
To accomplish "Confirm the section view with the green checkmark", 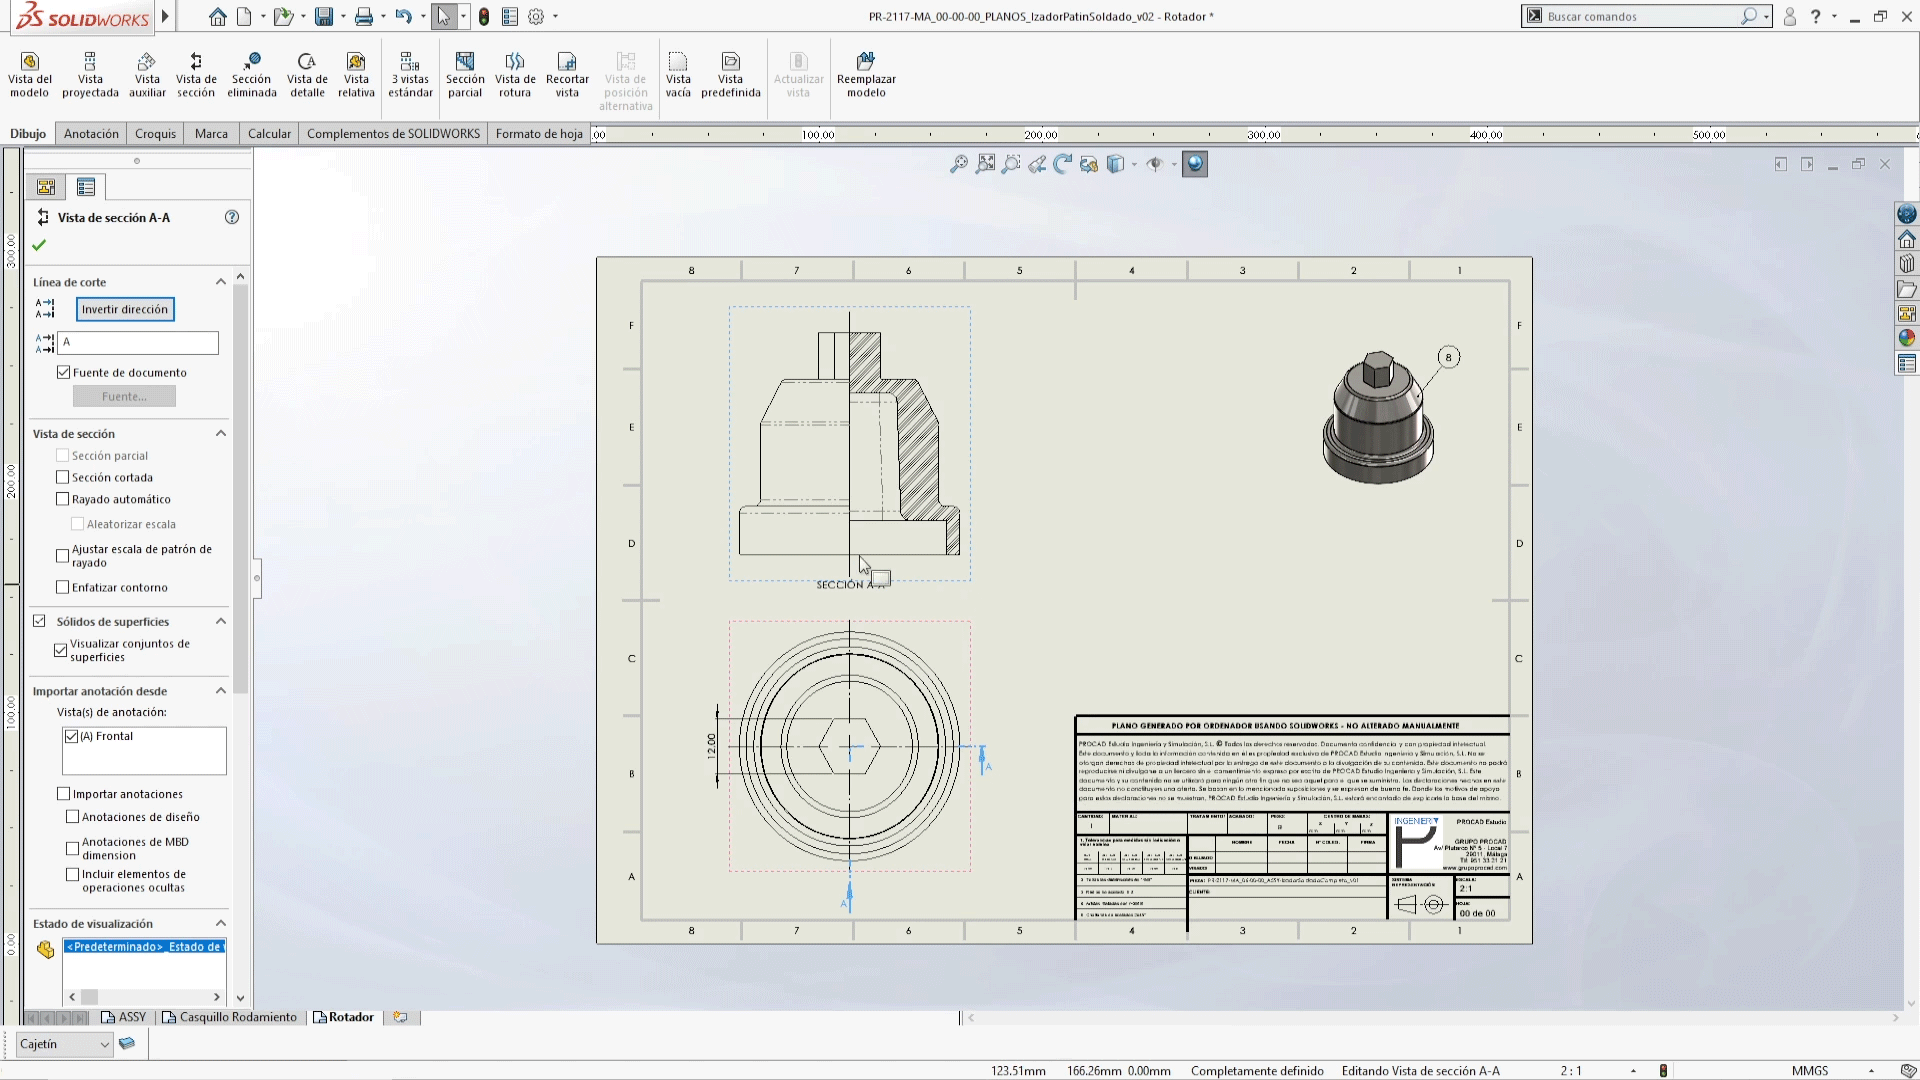I will [x=39, y=245].
